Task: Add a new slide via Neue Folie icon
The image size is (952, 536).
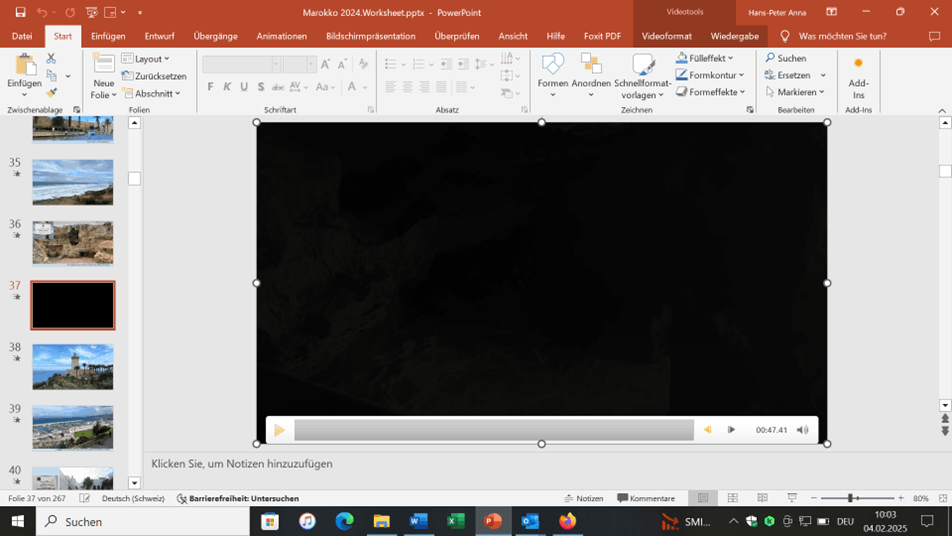Action: [x=103, y=64]
